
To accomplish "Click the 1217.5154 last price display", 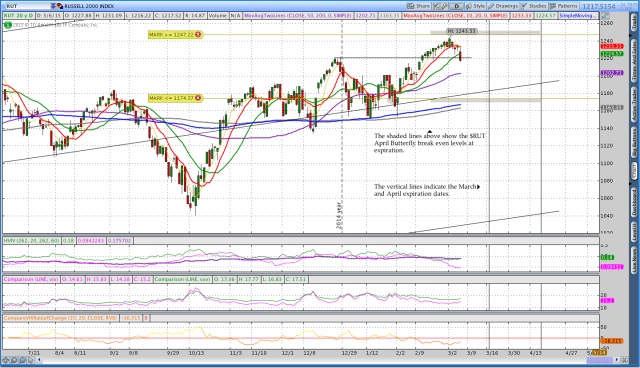I will click(598, 6).
